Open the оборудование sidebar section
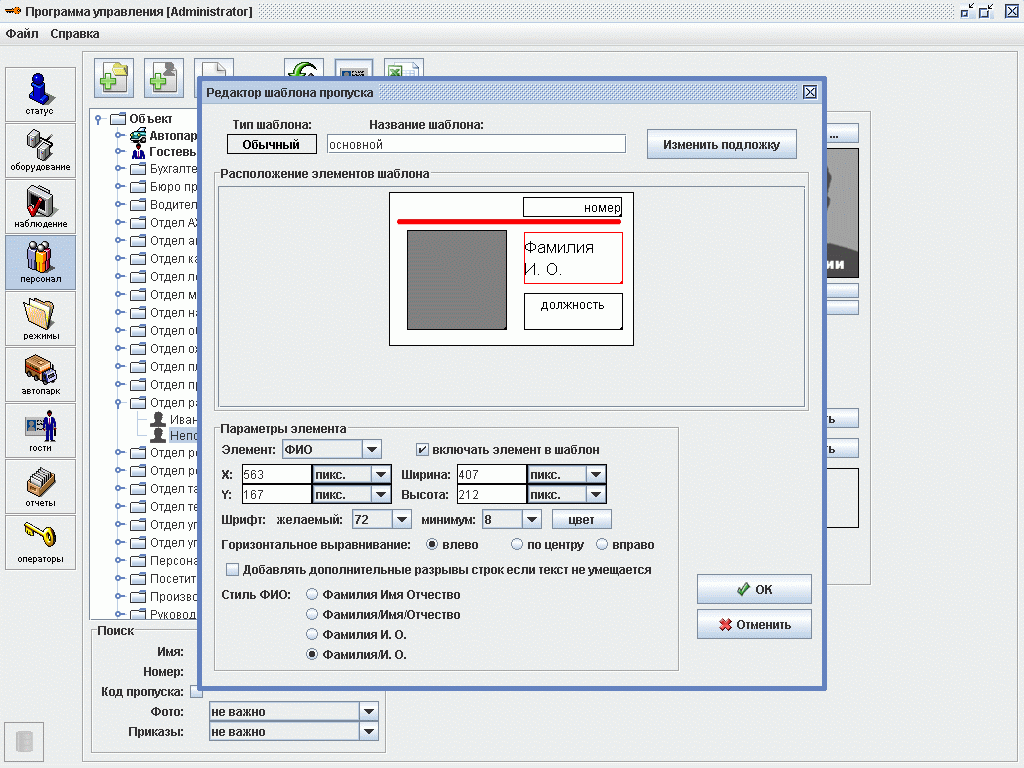Image resolution: width=1024 pixels, height=768 pixels. tap(40, 150)
